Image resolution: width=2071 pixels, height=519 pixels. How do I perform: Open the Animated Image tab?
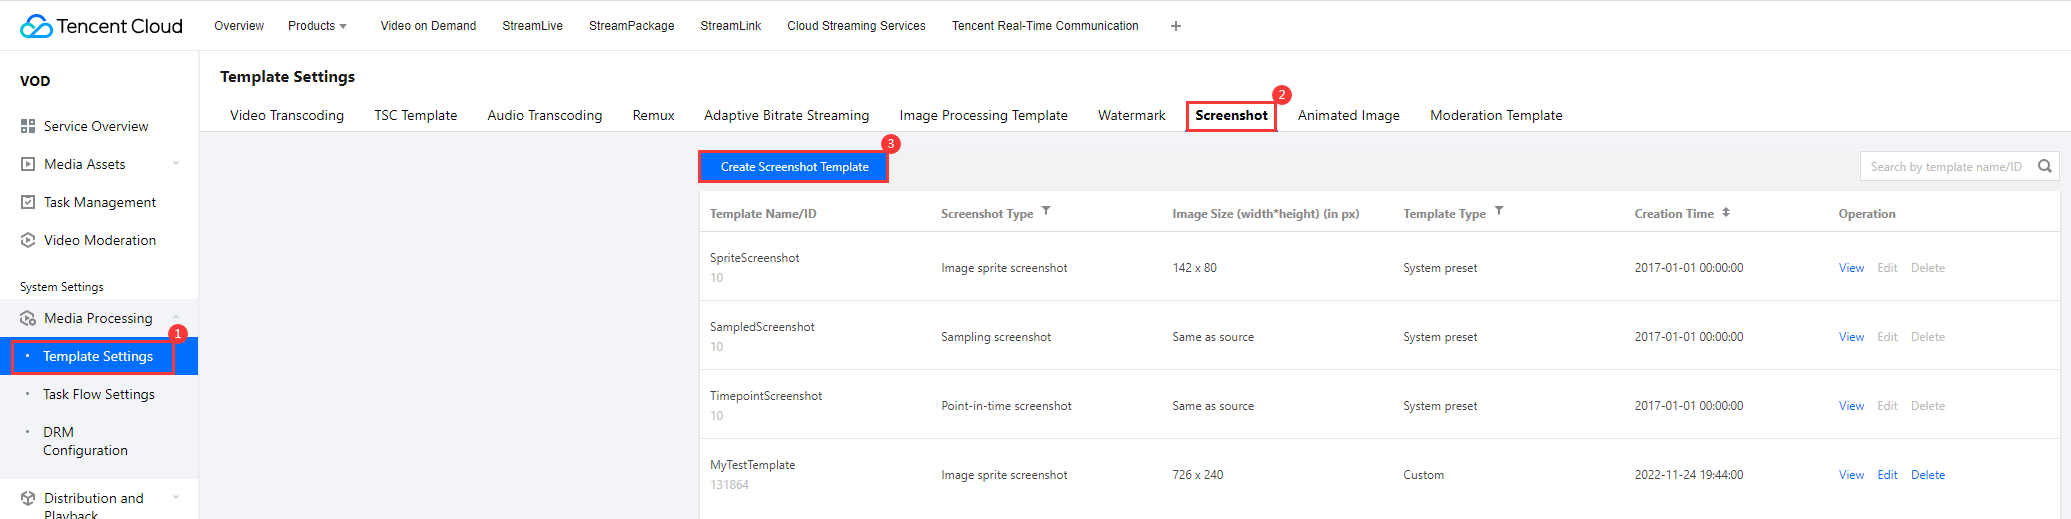tap(1348, 116)
